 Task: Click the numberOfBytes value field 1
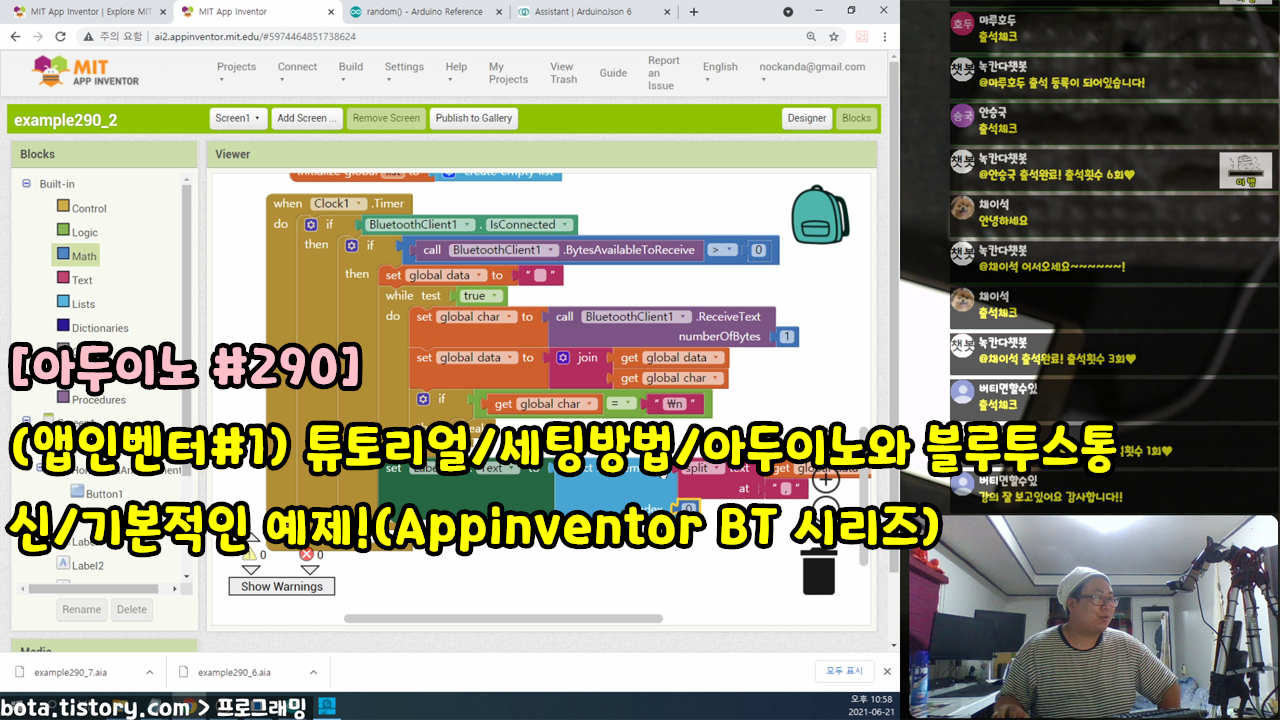click(788, 337)
